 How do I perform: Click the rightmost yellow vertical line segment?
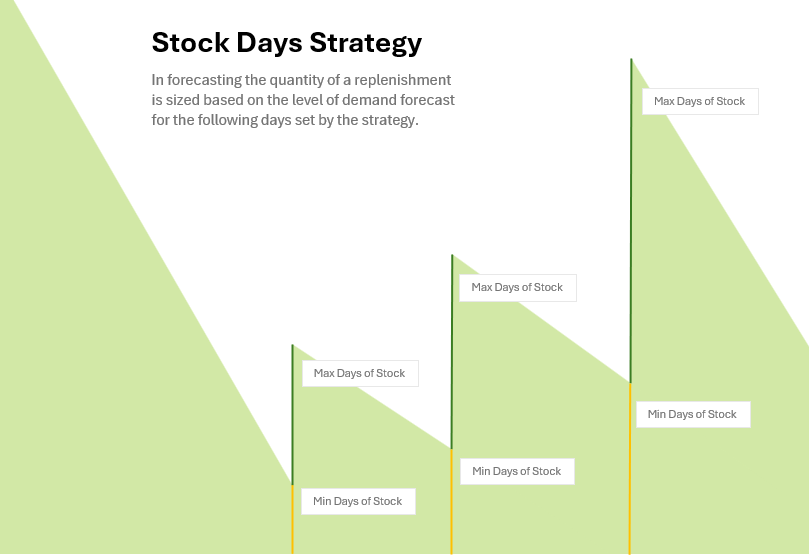pyautogui.click(x=630, y=469)
